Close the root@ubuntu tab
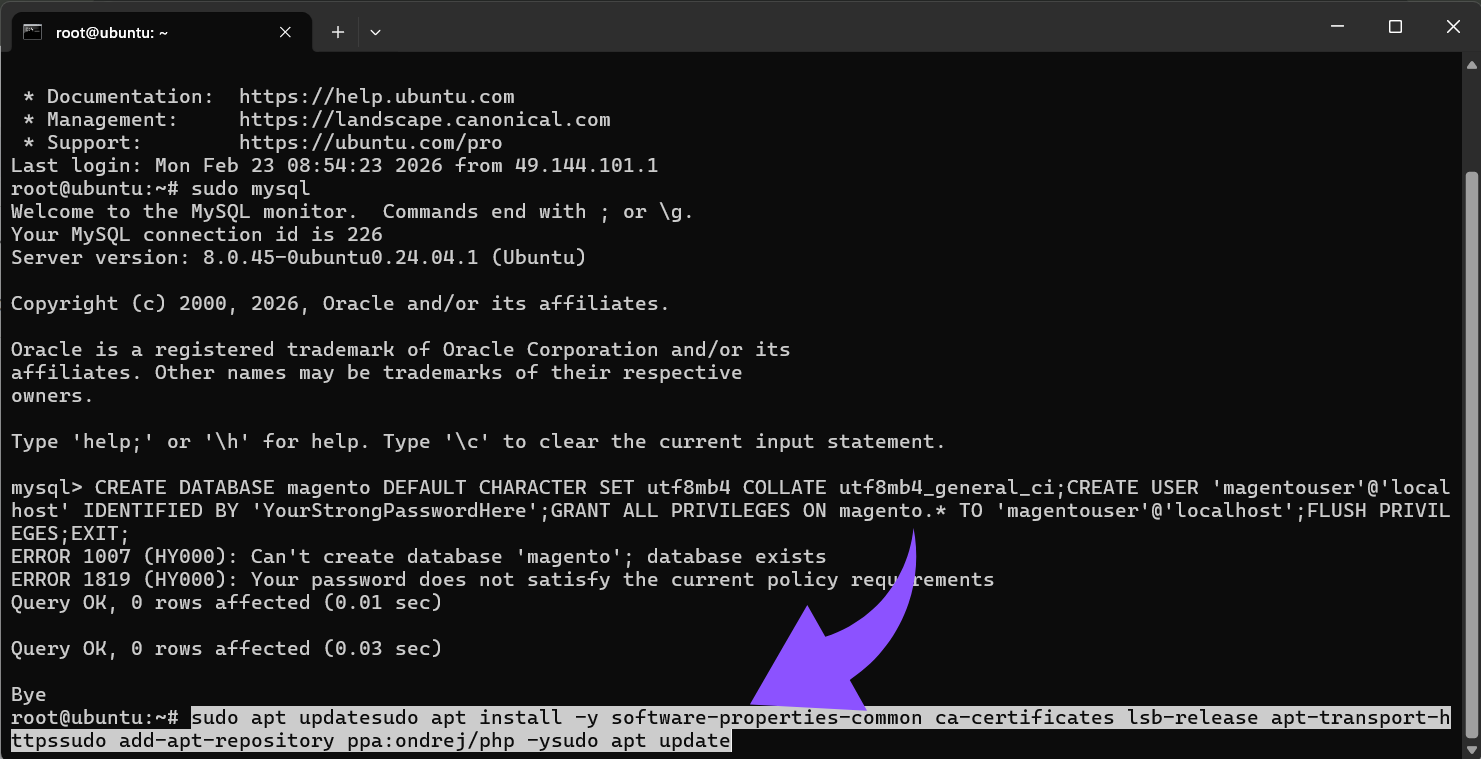This screenshot has height=759, width=1481. 285,32
